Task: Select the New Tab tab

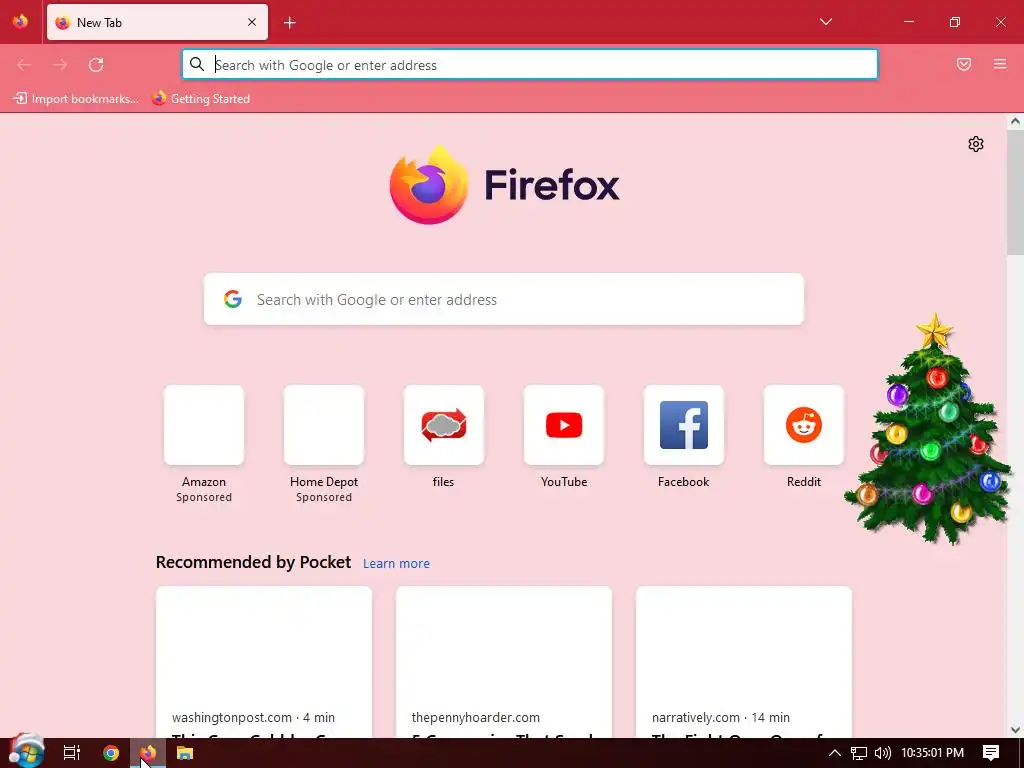Action: [157, 22]
